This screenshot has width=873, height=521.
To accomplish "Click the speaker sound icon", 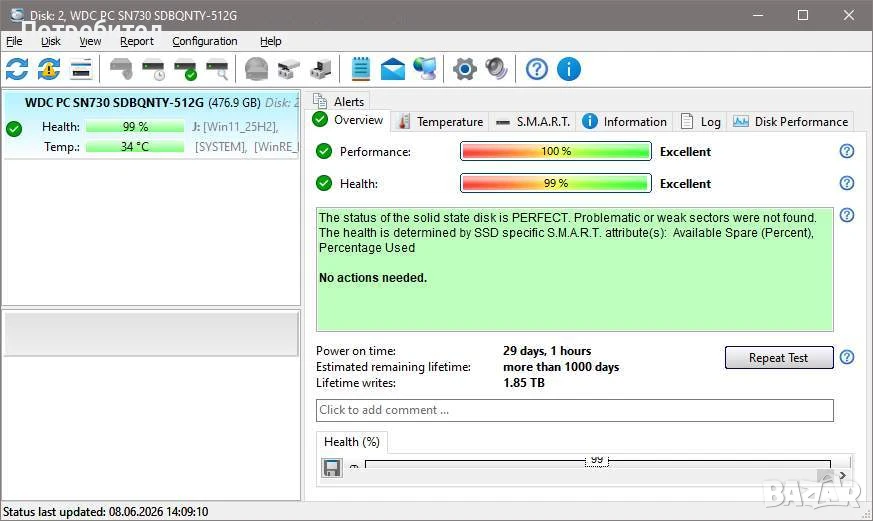I will [496, 69].
